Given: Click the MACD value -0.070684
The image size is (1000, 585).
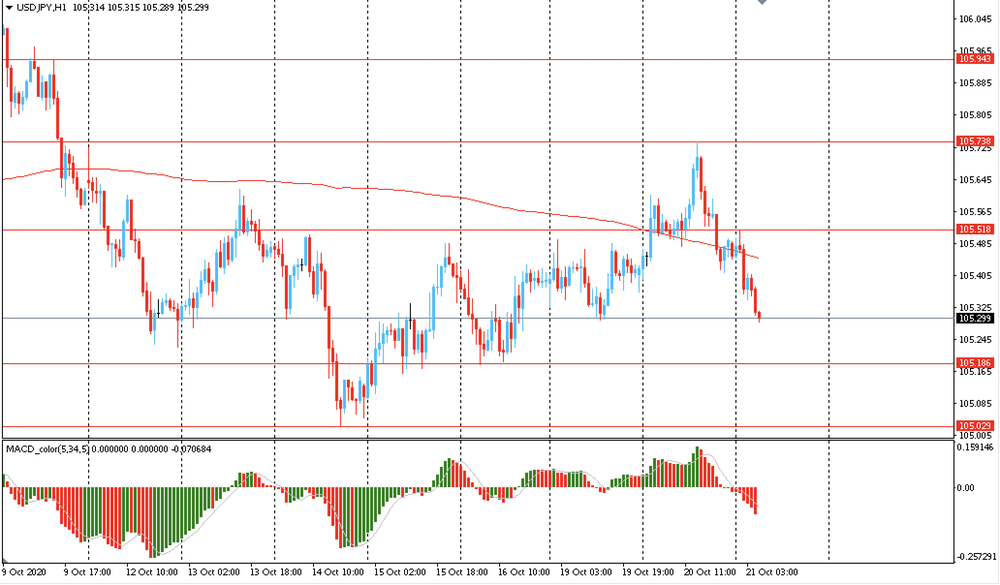Looking at the screenshot, I should point(191,449).
